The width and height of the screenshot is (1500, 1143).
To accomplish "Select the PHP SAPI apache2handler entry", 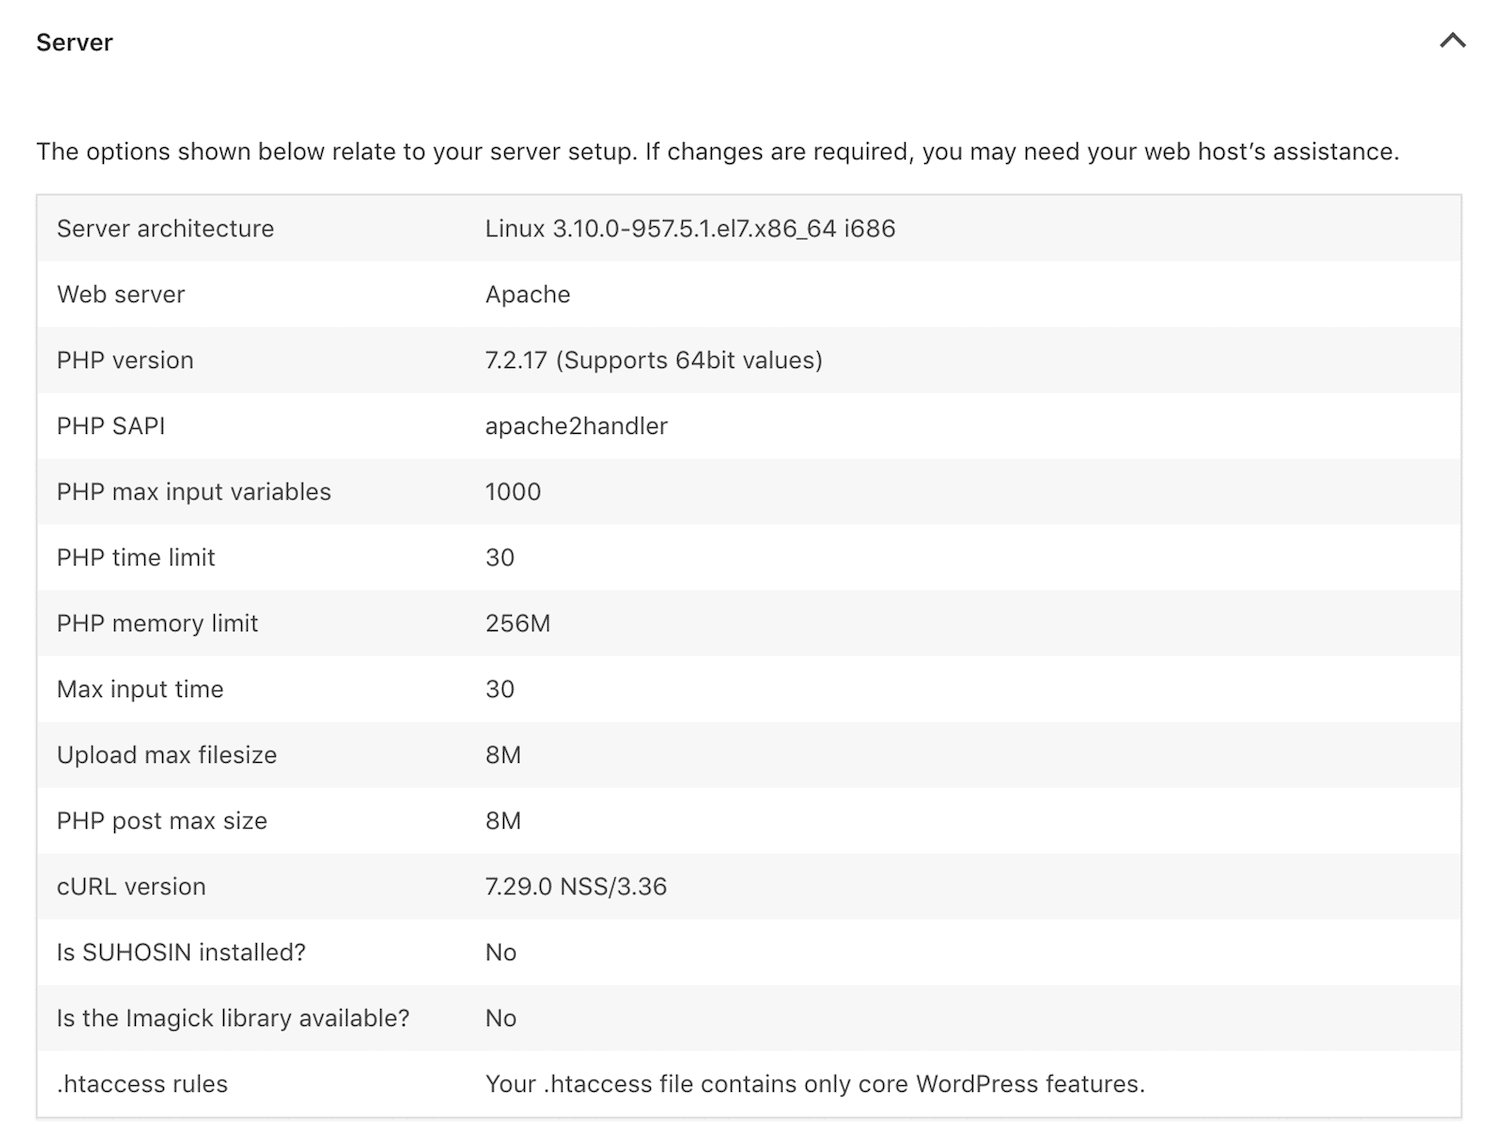I will click(575, 426).
